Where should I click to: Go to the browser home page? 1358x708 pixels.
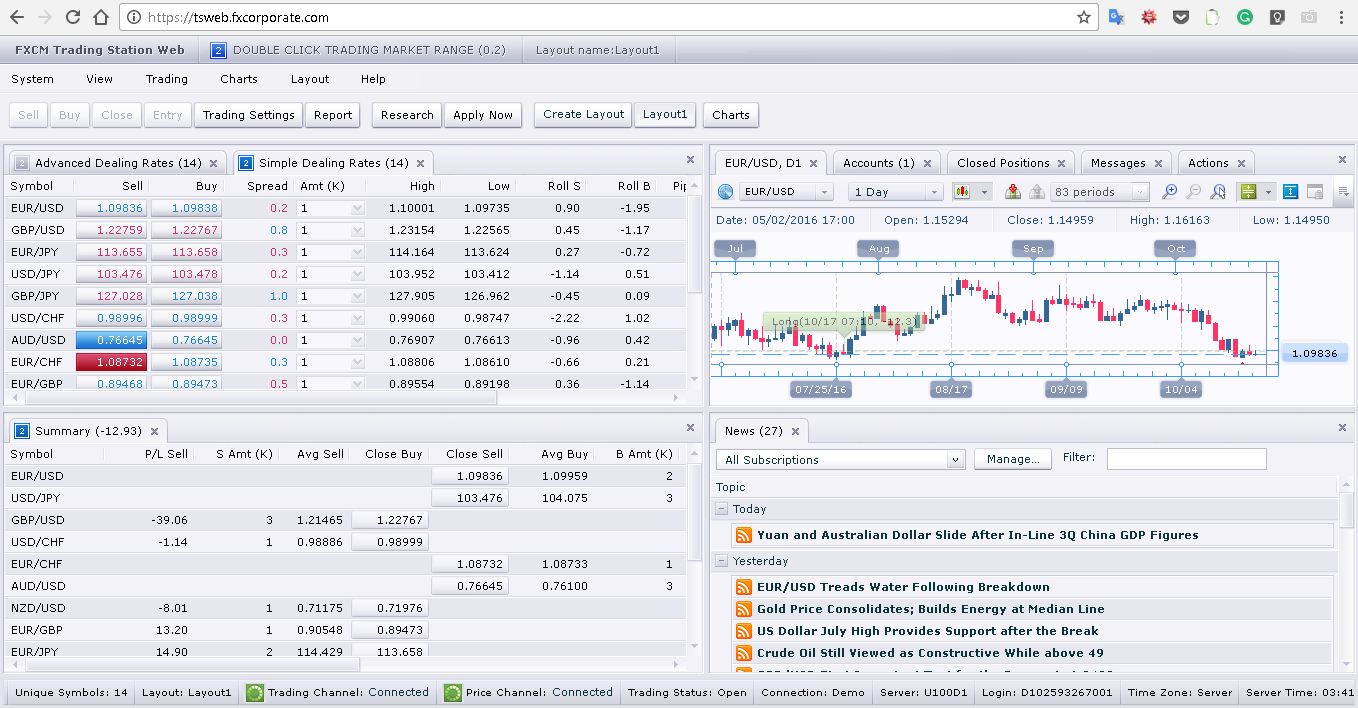click(x=100, y=17)
